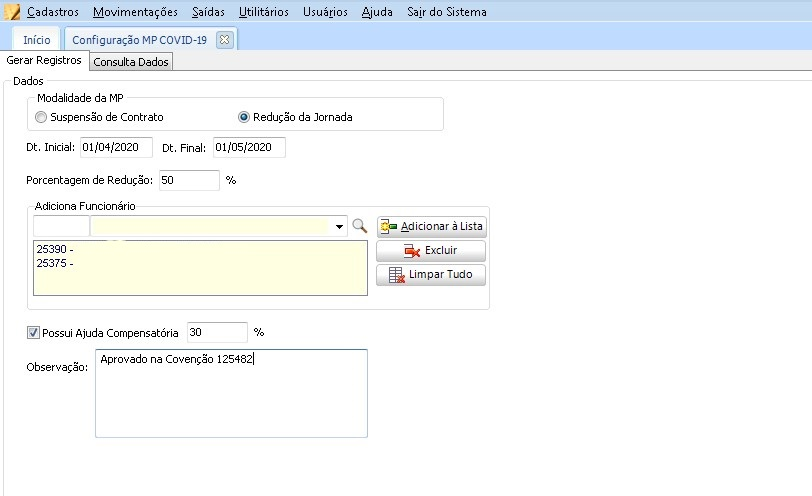Open the Cadastros menu
The image size is (812, 496).
(53, 12)
